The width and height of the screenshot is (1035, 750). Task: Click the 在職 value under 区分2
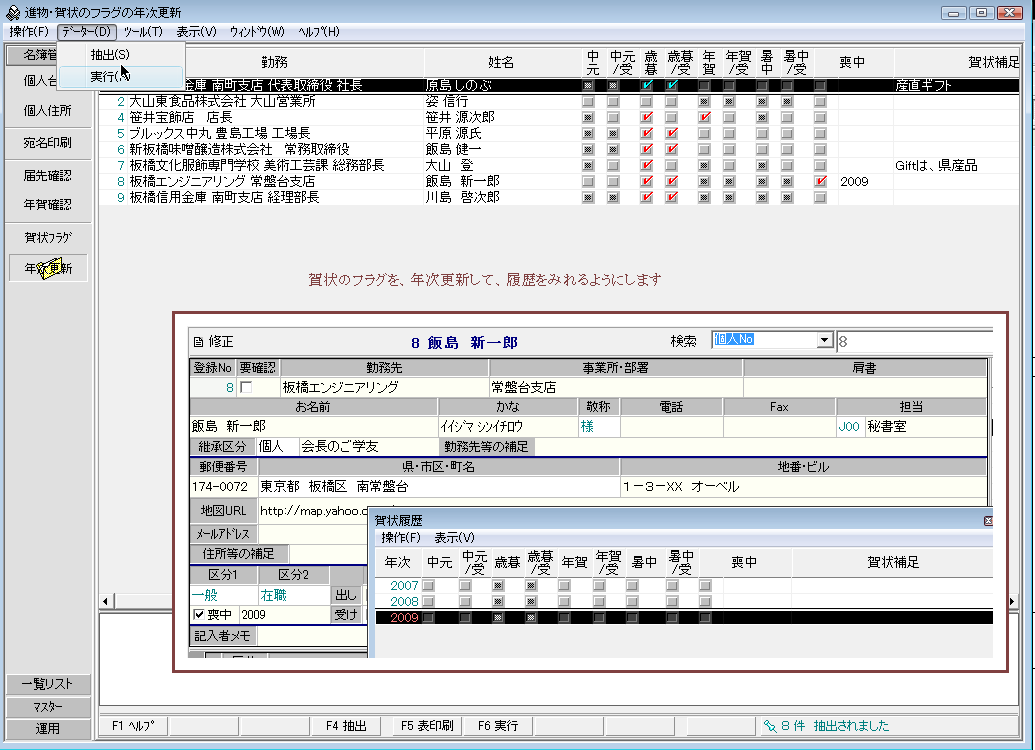point(273,595)
